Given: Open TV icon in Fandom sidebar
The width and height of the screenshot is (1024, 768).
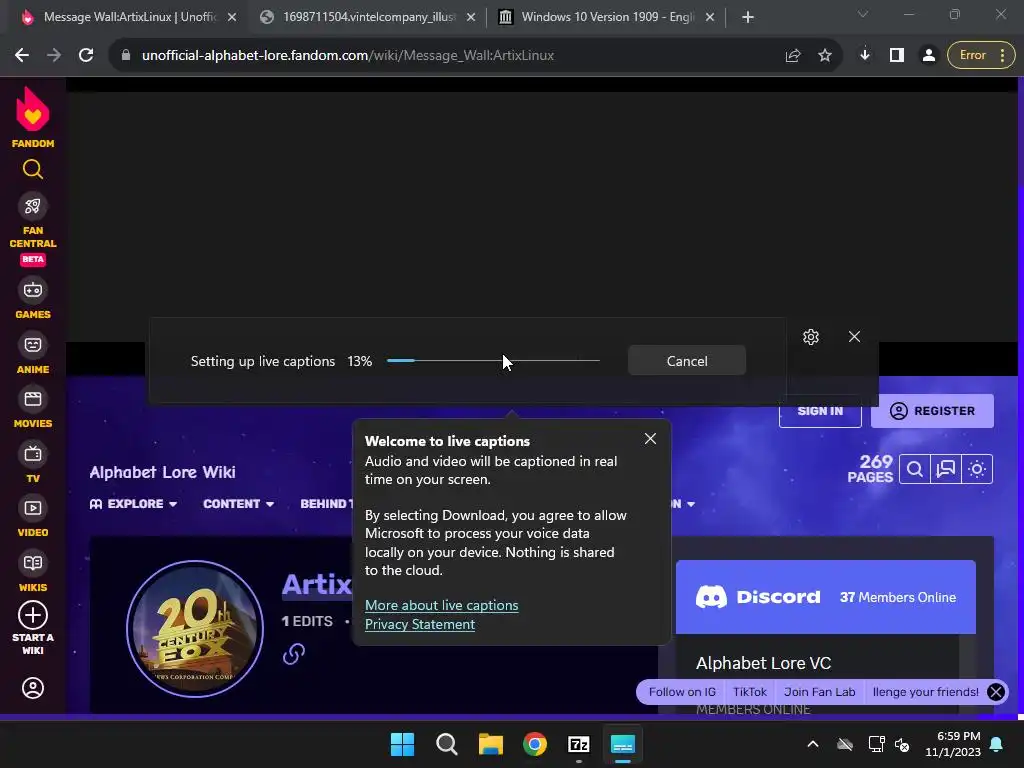Looking at the screenshot, I should point(33,454).
